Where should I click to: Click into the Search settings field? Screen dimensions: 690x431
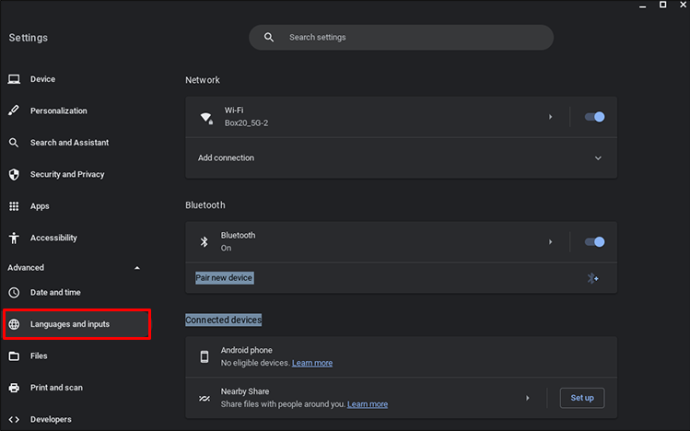pyautogui.click(x=401, y=37)
